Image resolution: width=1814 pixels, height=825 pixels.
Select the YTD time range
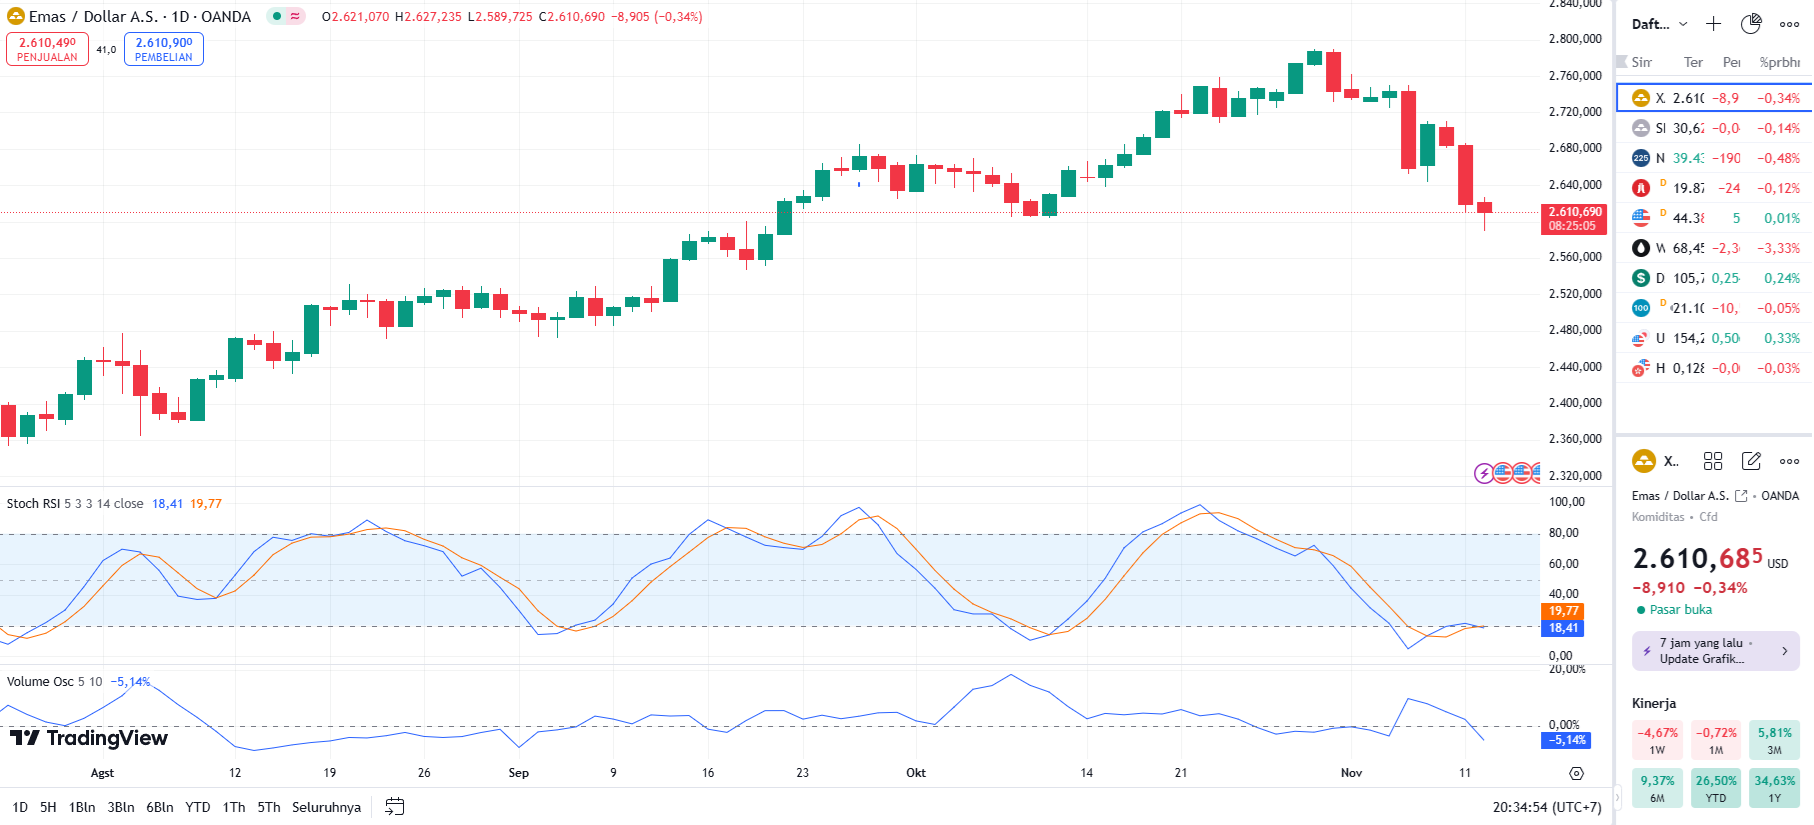pos(198,807)
